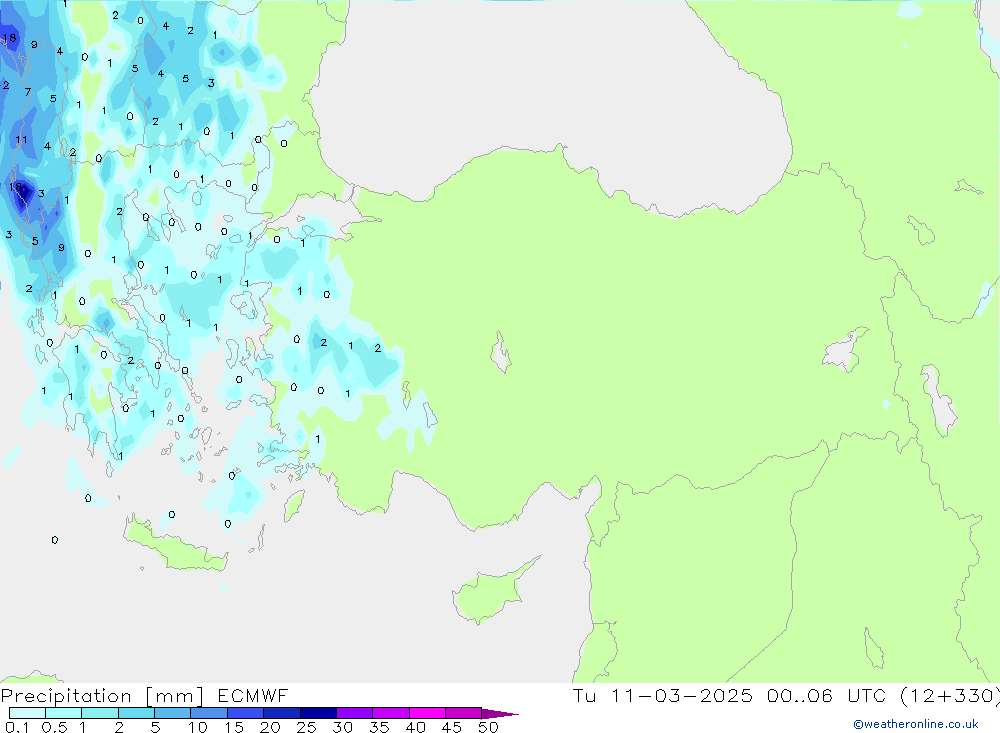Pick the 40–45 mm magenta legend swatch
Screen dimensions: 1000x733
point(427,713)
